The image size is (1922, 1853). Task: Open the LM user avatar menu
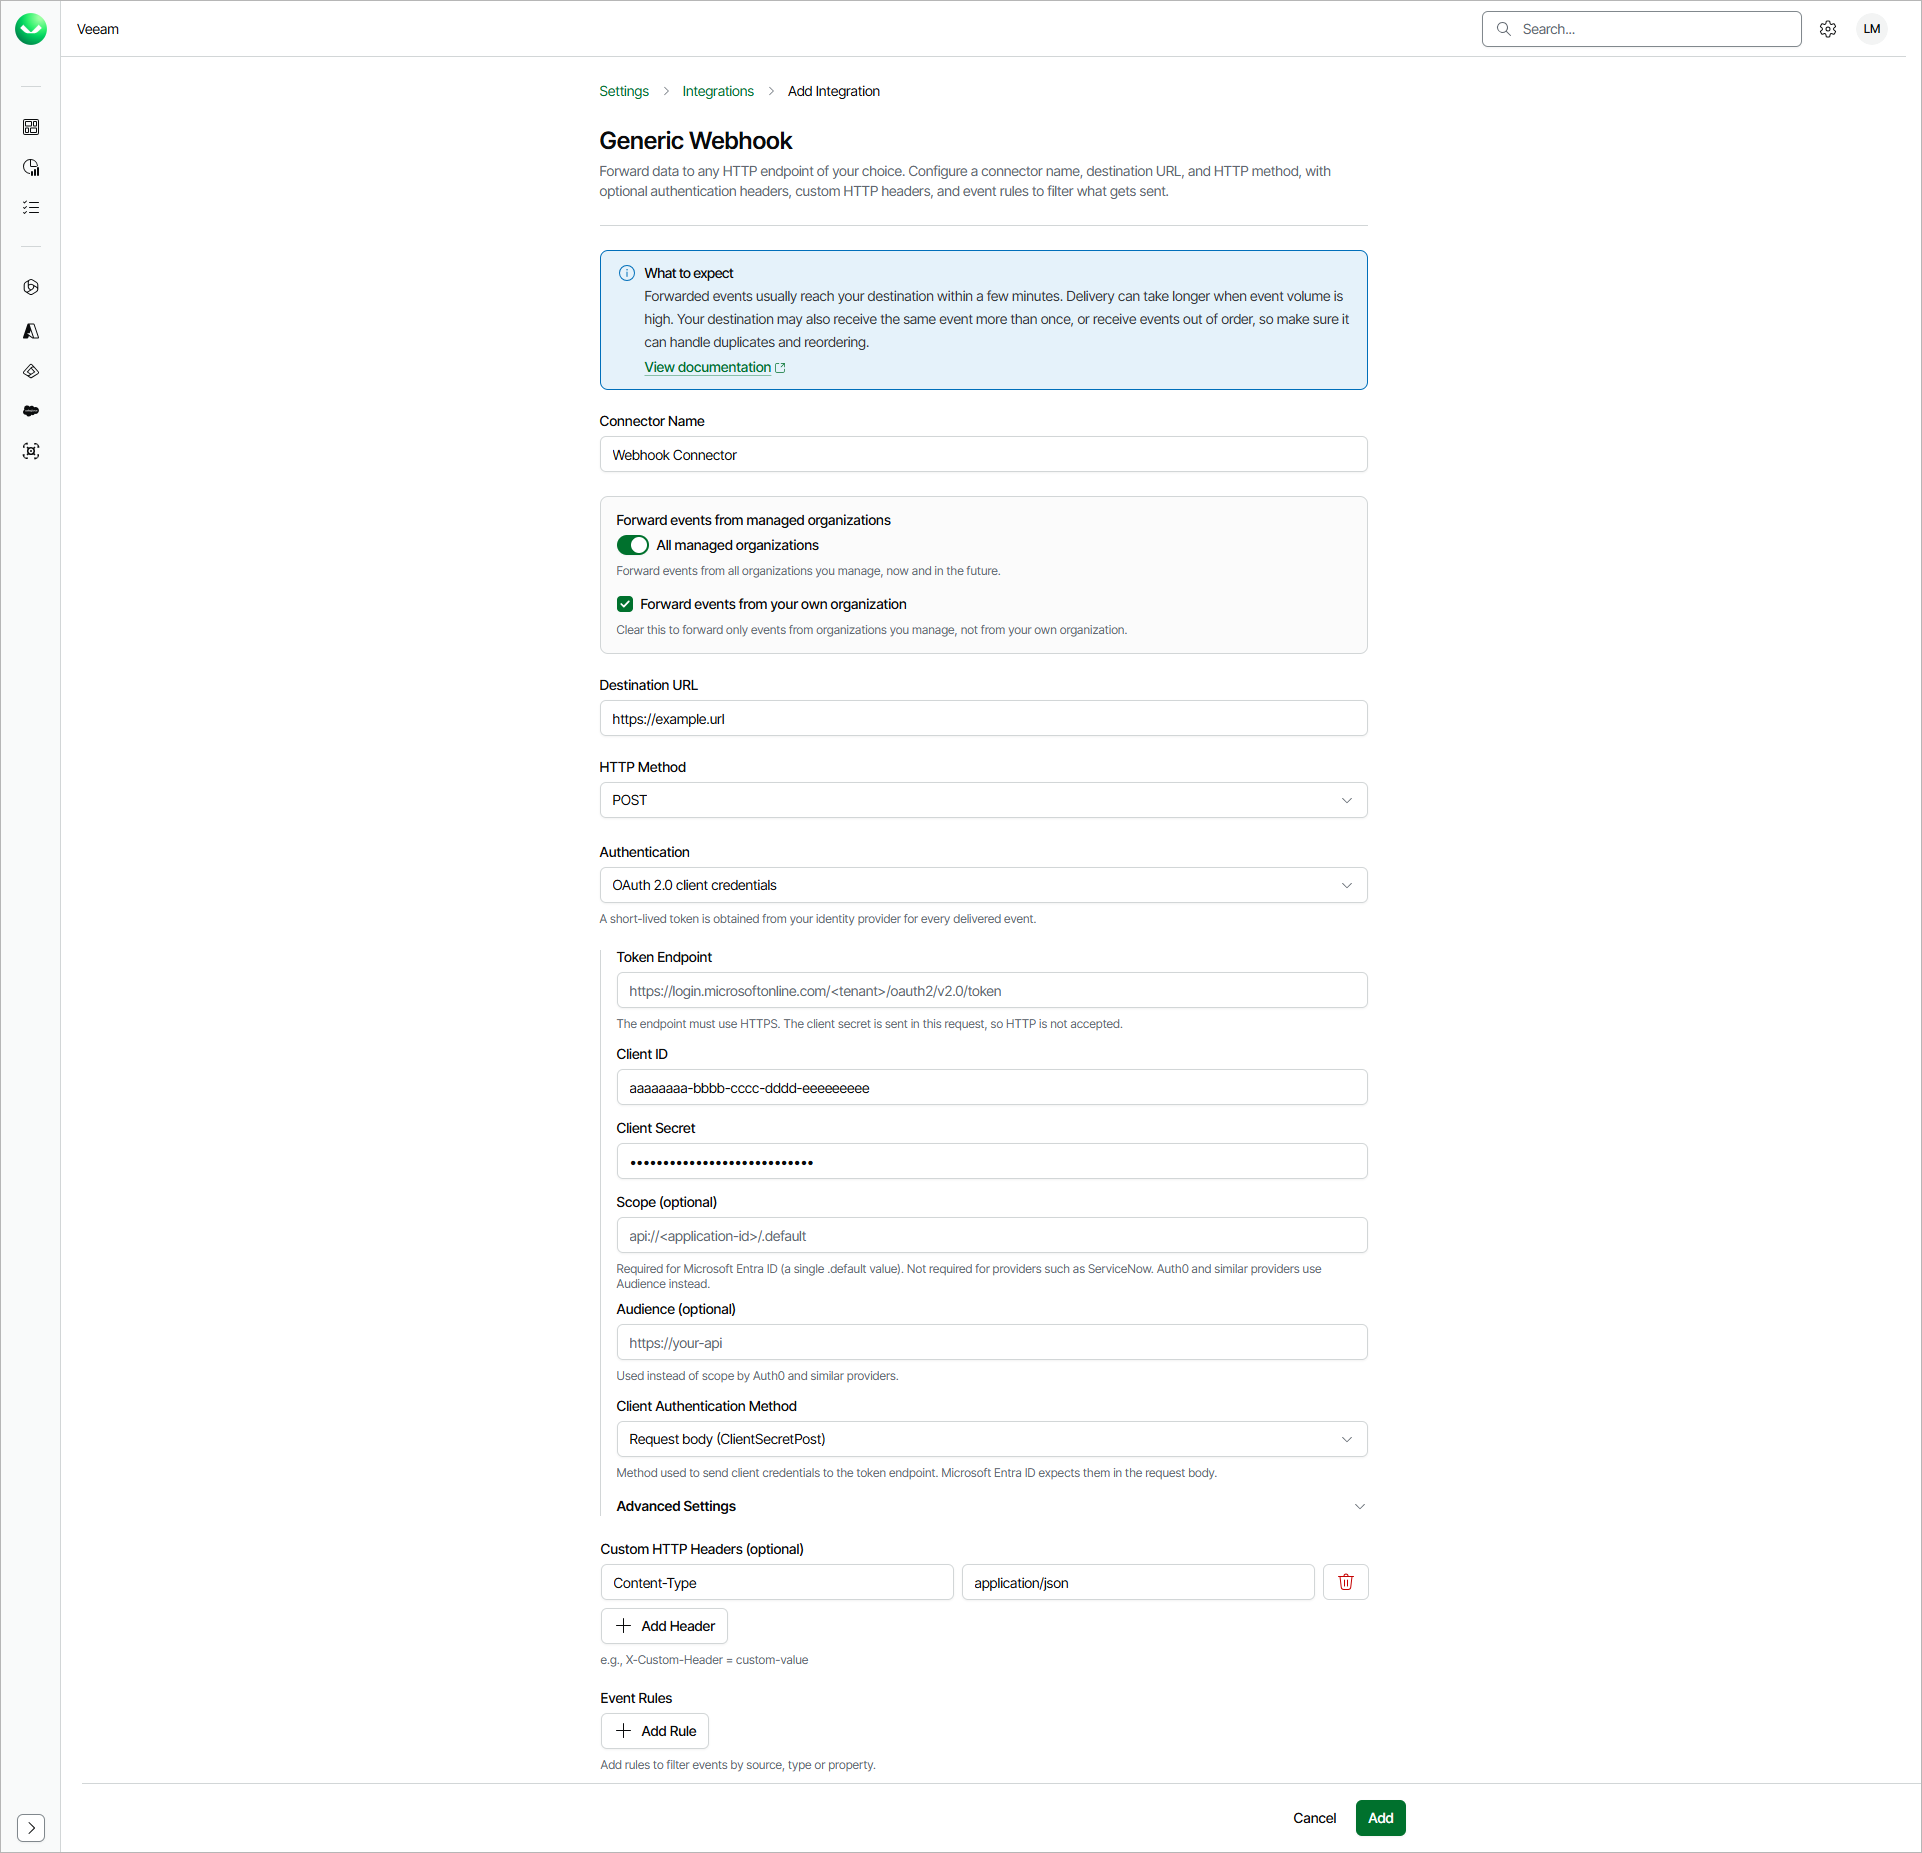tap(1872, 29)
